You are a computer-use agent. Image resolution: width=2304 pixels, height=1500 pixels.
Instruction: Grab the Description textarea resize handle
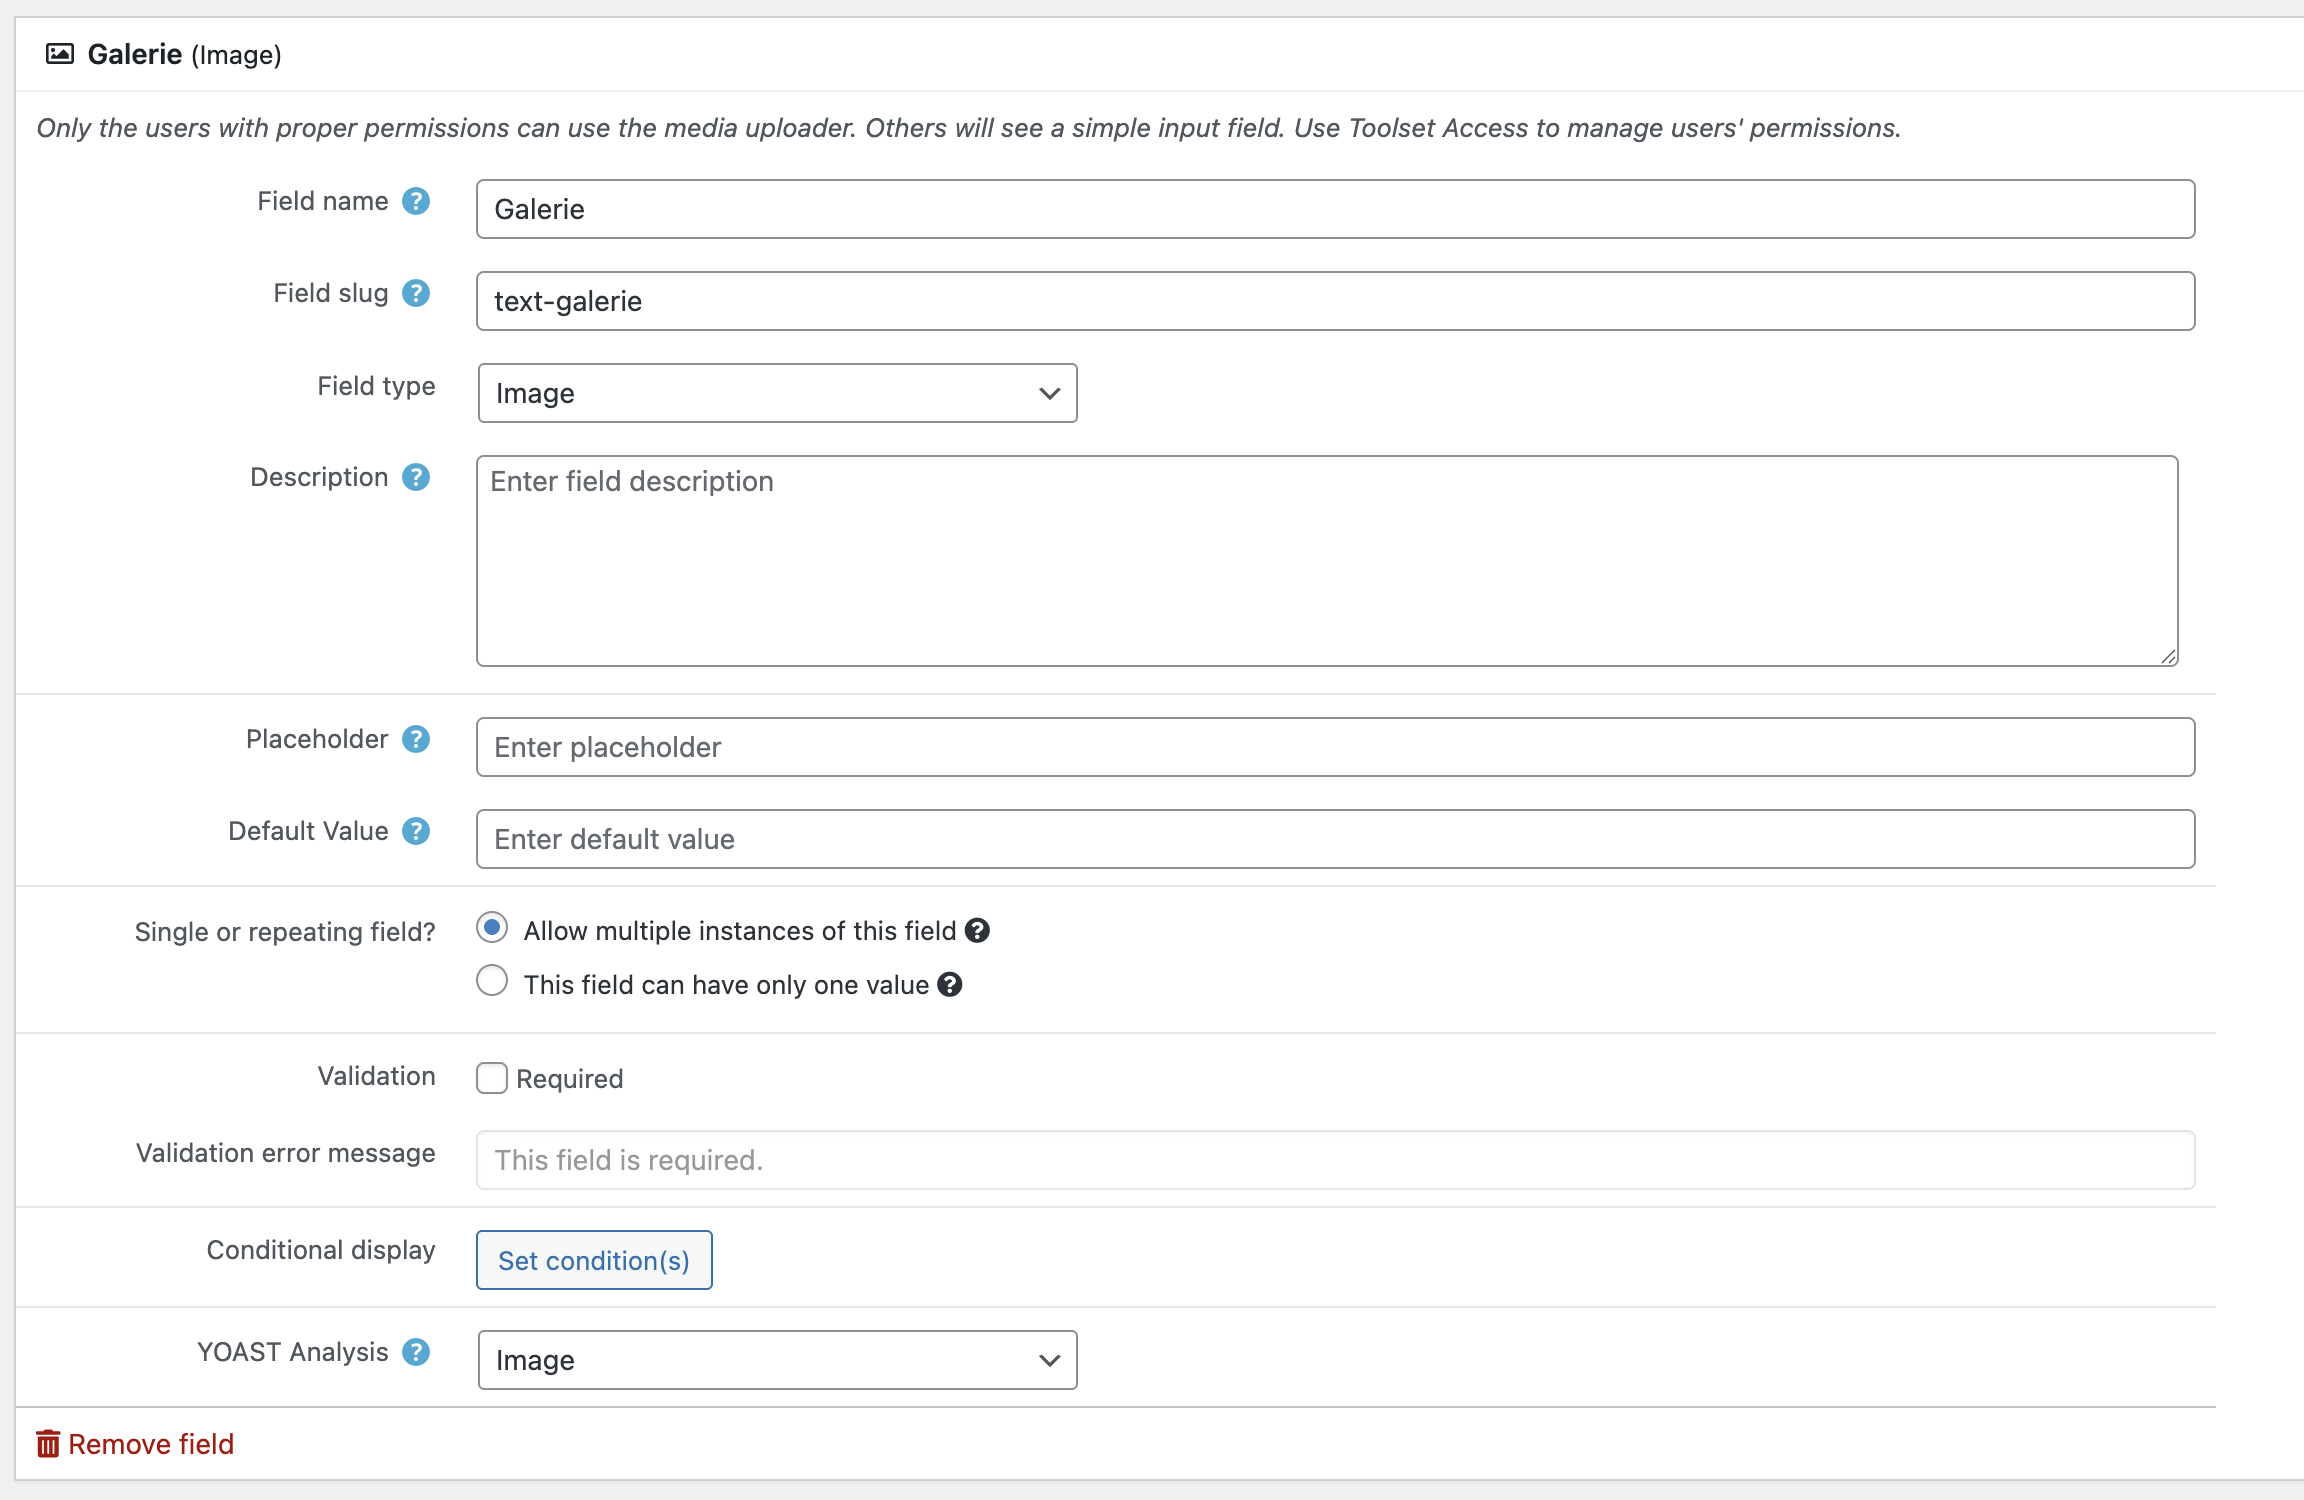pos(2168,657)
